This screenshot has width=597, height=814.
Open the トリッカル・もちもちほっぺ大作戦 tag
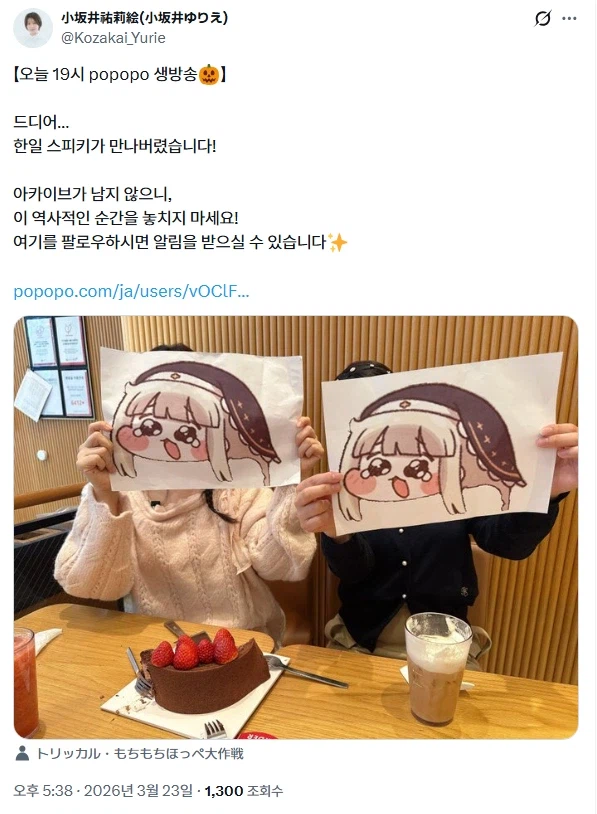(139, 753)
